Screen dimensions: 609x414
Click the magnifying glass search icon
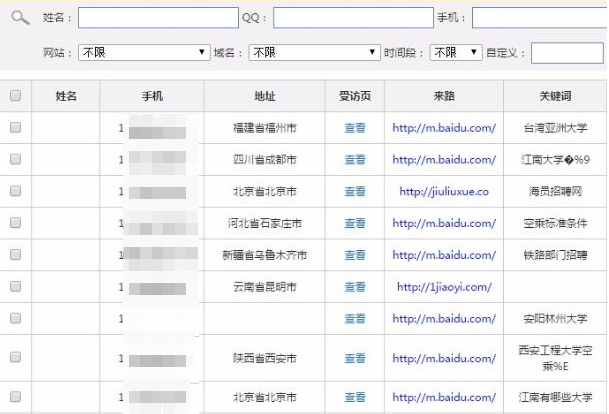(x=20, y=18)
